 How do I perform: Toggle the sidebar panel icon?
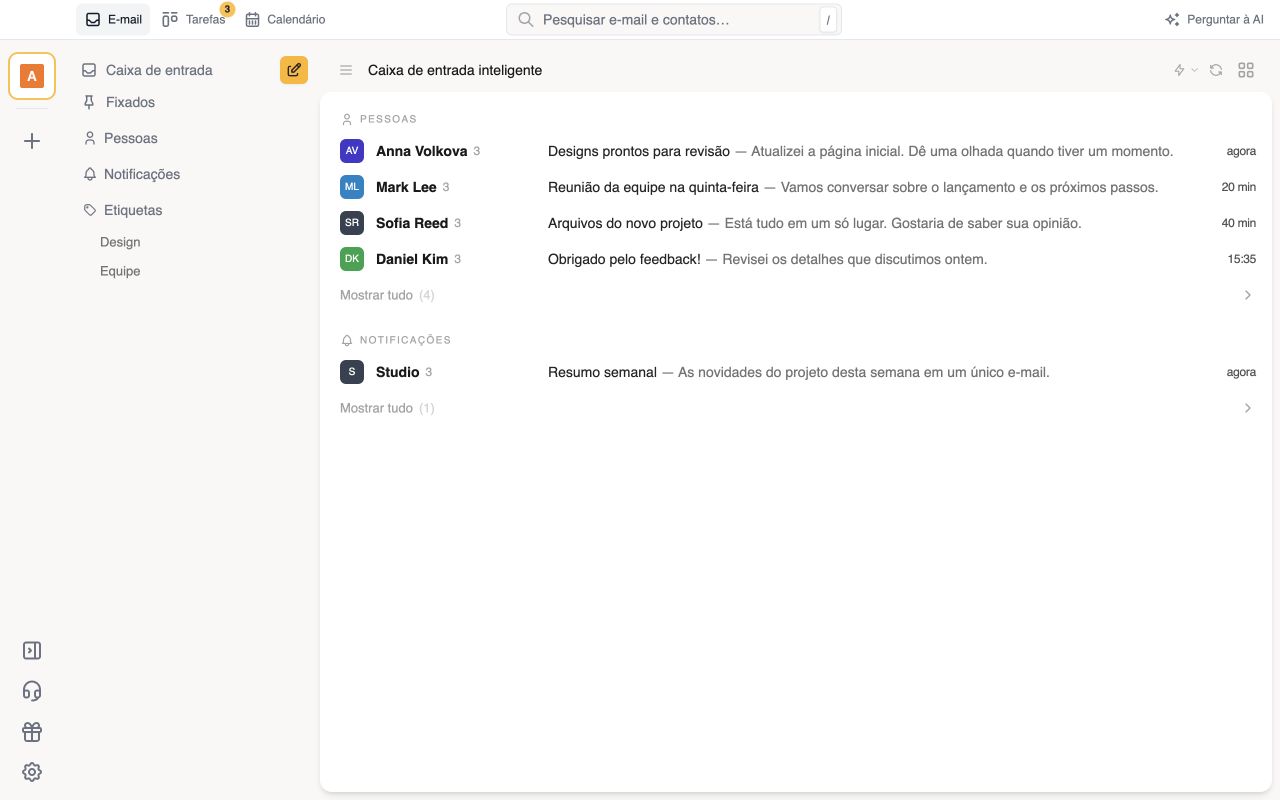[x=32, y=650]
